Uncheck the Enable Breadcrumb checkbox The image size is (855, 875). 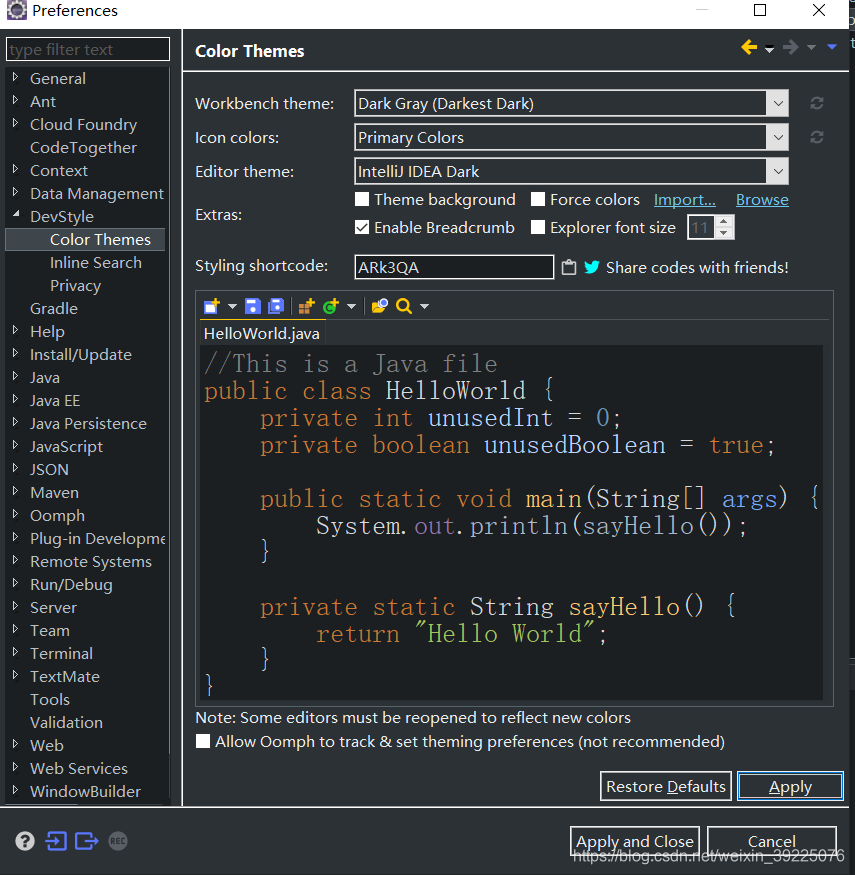pos(362,227)
